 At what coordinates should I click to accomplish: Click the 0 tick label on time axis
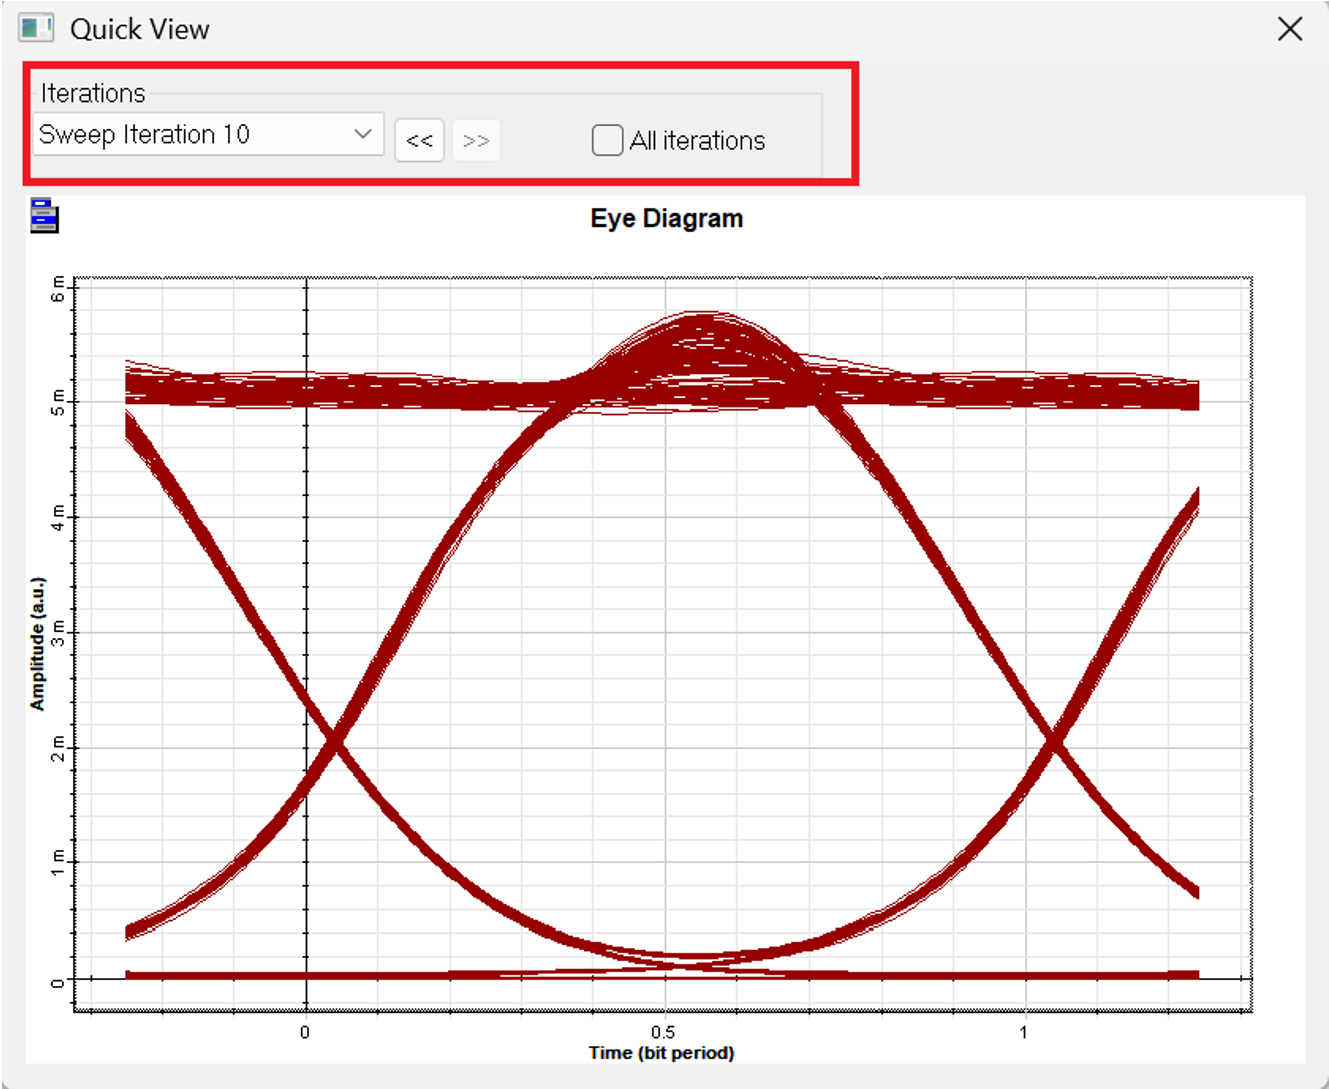(x=305, y=1032)
